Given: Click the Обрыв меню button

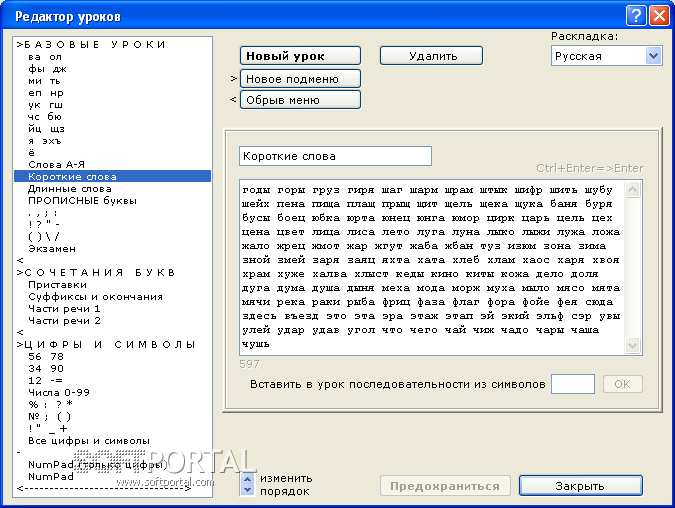Looking at the screenshot, I should 300,100.
